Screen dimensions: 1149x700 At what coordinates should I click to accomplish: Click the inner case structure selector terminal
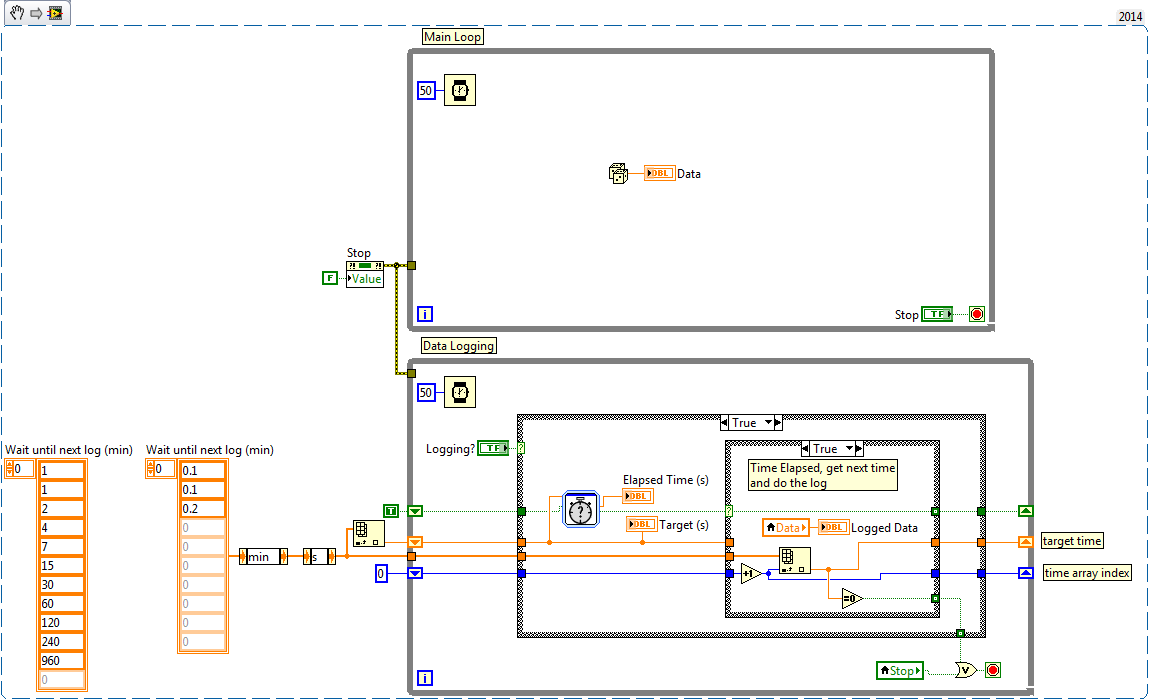coord(729,512)
